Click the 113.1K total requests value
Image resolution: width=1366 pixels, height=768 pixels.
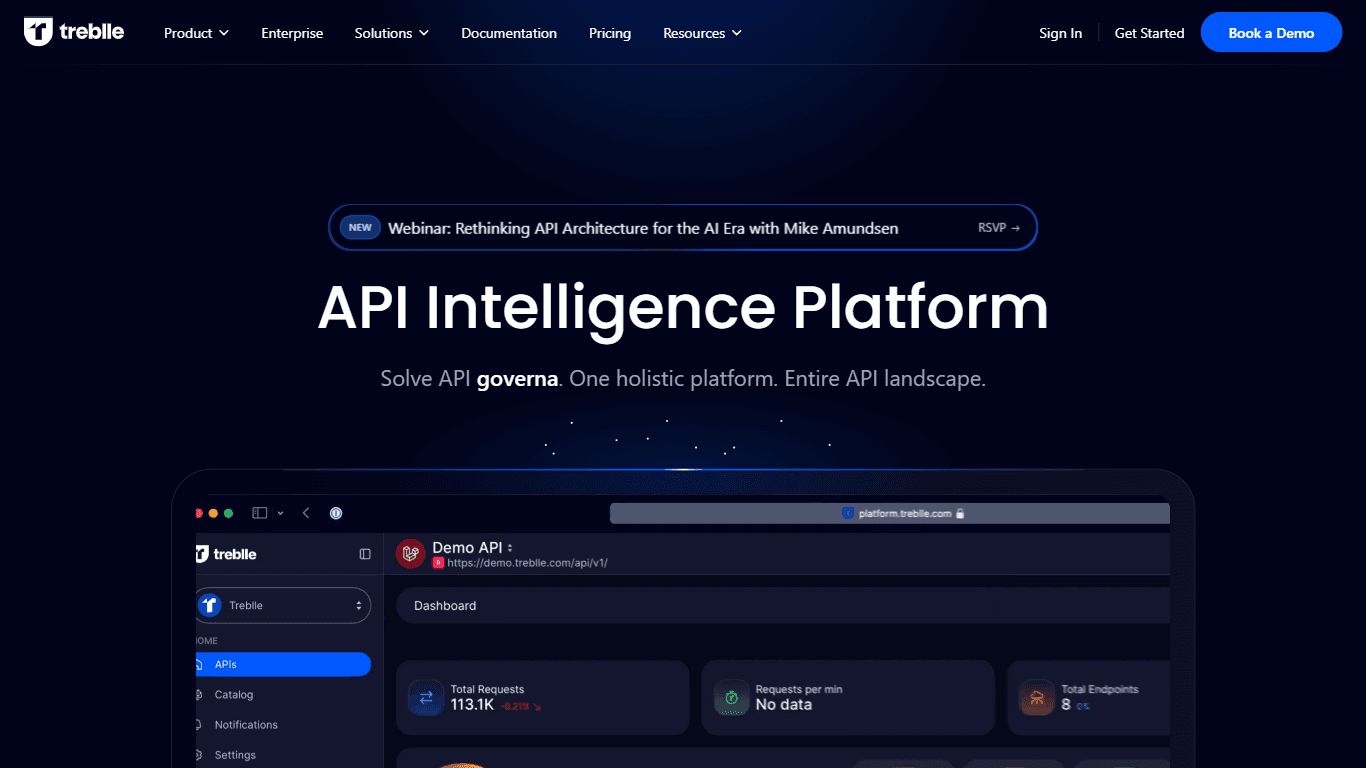[472, 705]
